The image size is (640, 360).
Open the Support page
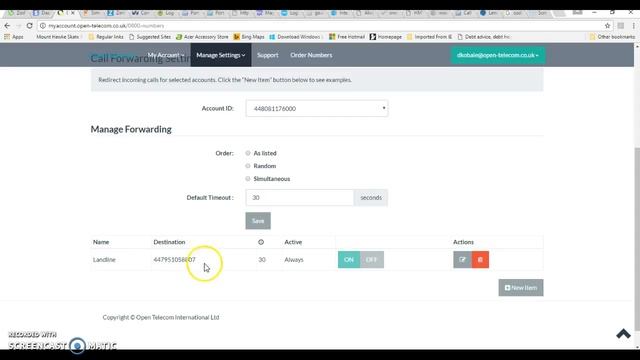point(268,55)
